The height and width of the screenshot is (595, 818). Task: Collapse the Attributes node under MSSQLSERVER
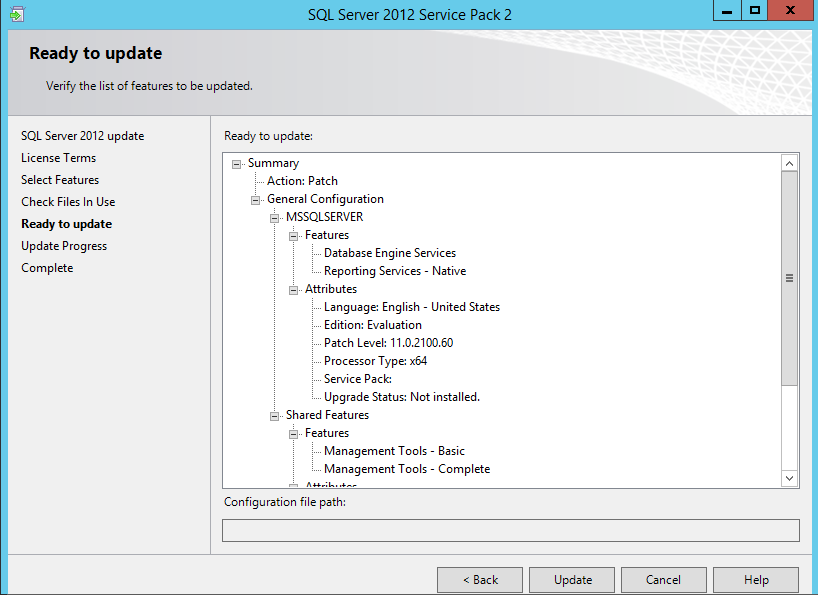(x=294, y=290)
